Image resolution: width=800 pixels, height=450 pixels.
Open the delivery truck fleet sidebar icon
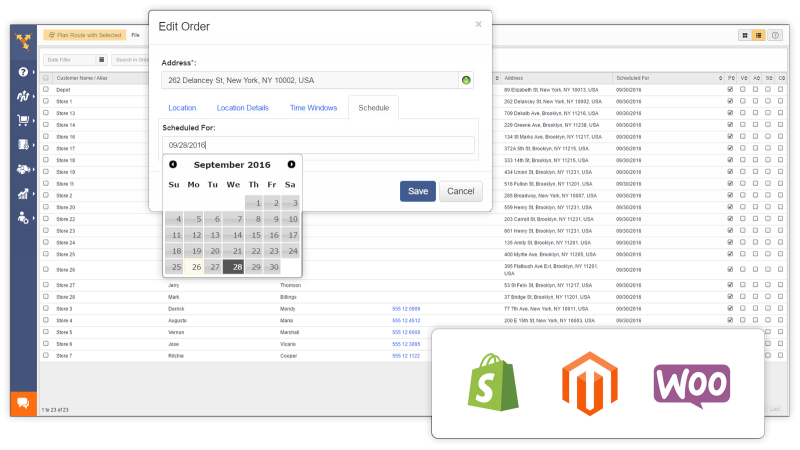(x=23, y=169)
